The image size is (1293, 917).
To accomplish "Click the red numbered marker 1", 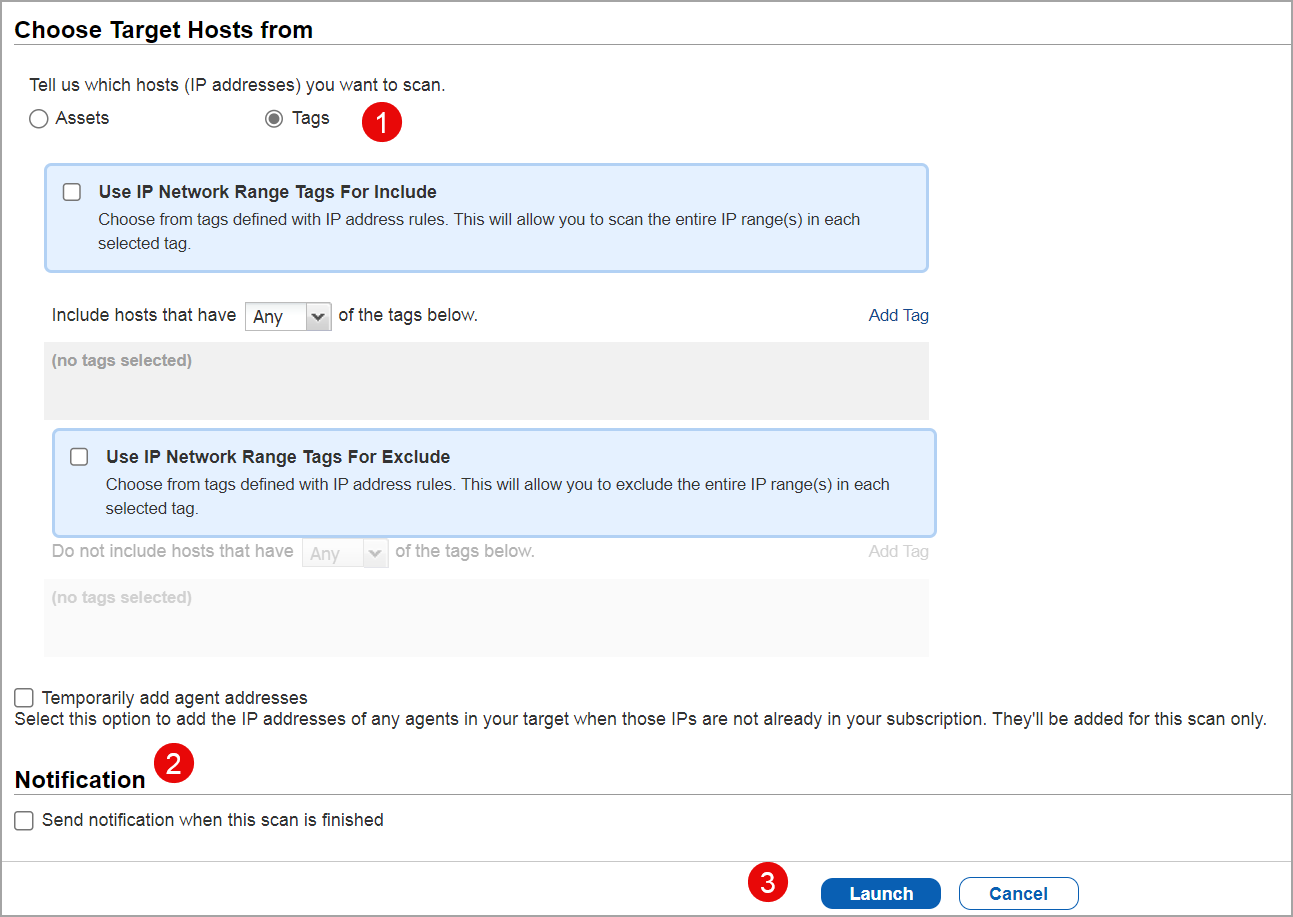I will (x=381, y=122).
